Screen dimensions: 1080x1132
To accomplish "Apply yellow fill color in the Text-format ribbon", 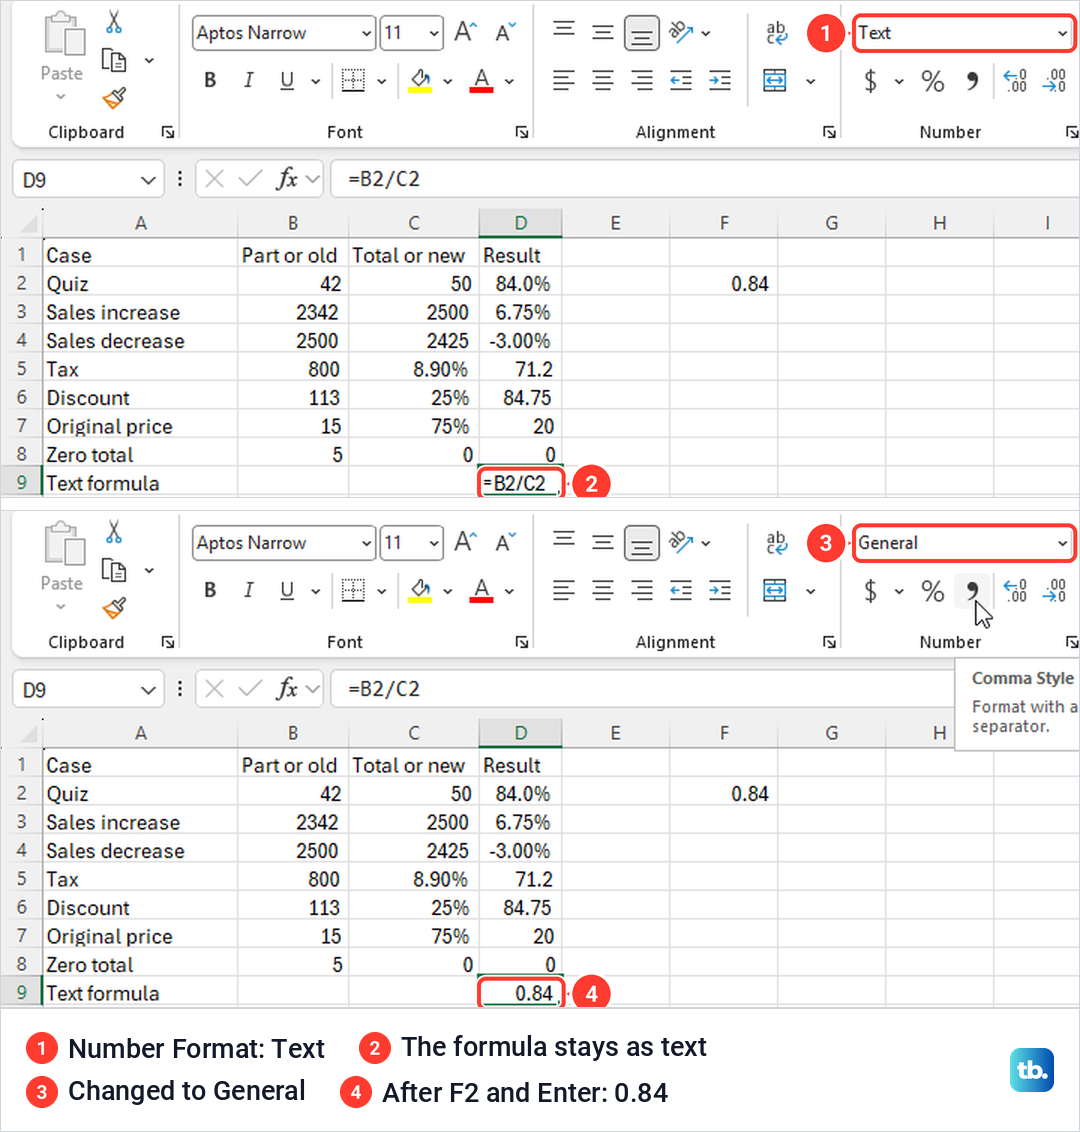I will [x=420, y=80].
